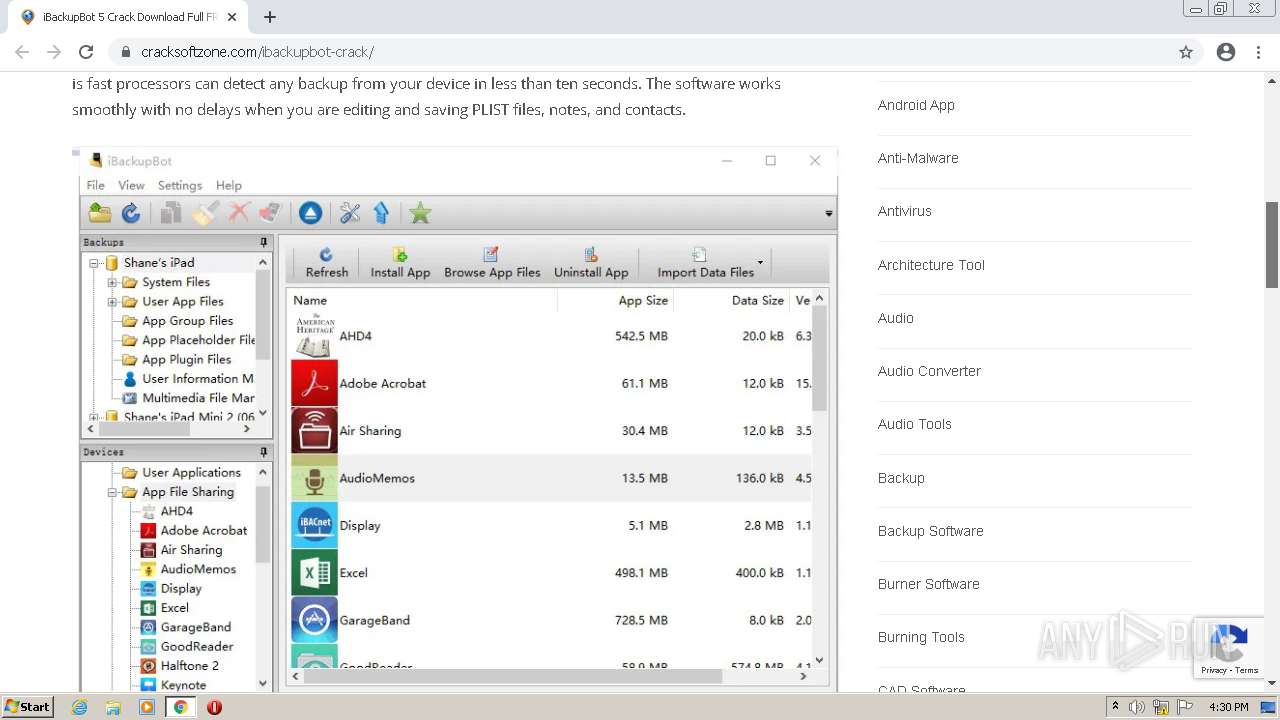This screenshot has width=1280, height=720.
Task: Click the green star icon in iBackupBot toolbar
Action: 420,212
